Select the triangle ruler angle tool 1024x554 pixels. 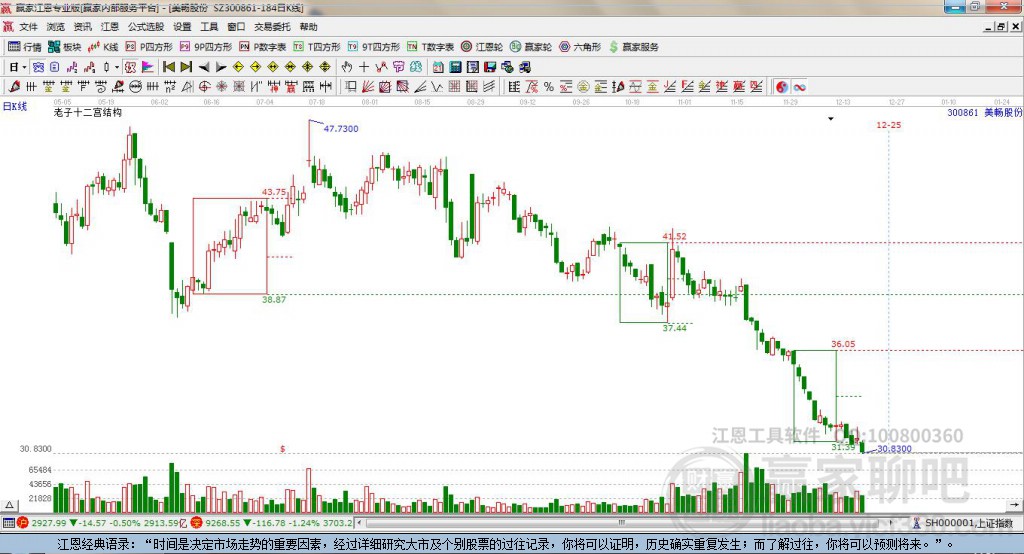[187, 86]
